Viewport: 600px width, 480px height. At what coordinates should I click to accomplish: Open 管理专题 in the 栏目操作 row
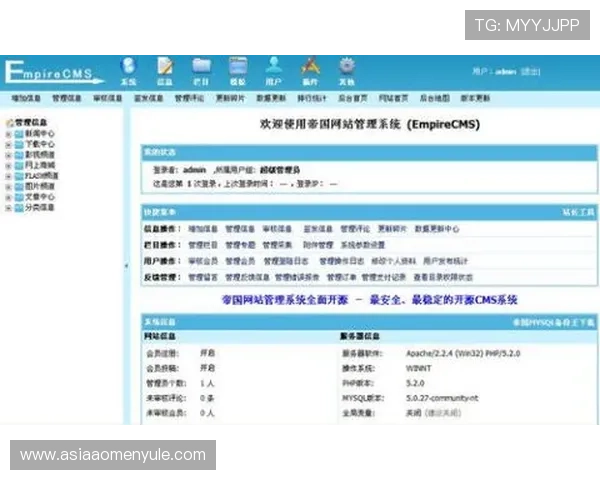pyautogui.click(x=240, y=245)
